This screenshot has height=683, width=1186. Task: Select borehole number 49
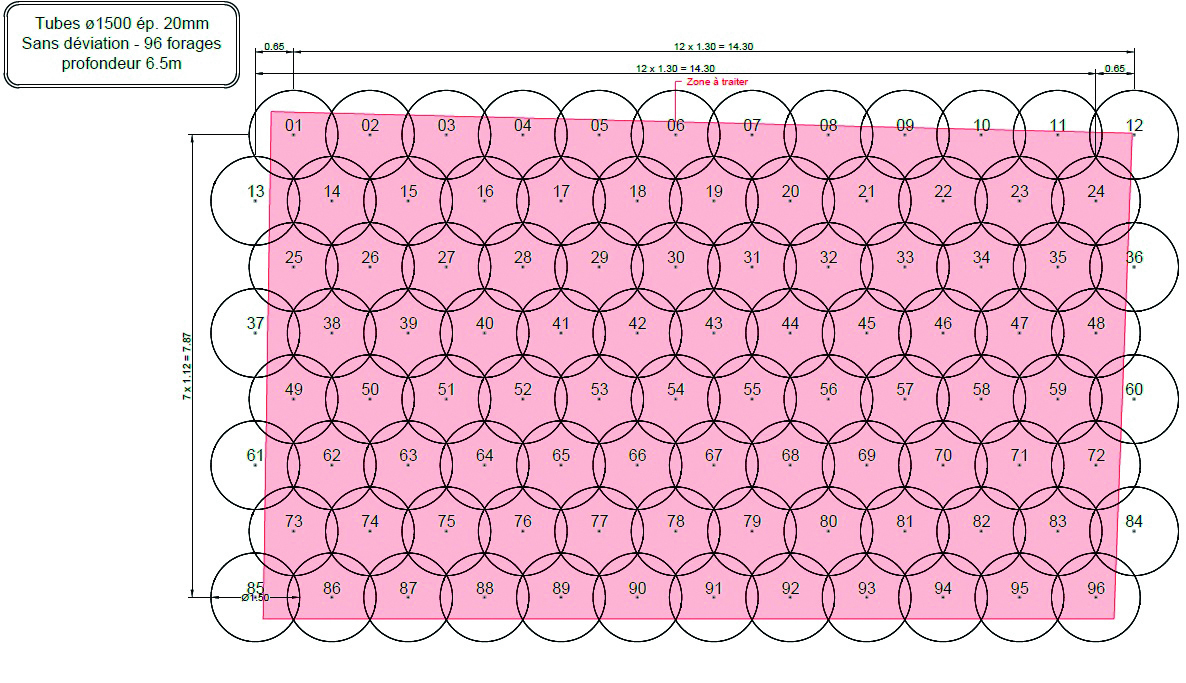(x=293, y=390)
